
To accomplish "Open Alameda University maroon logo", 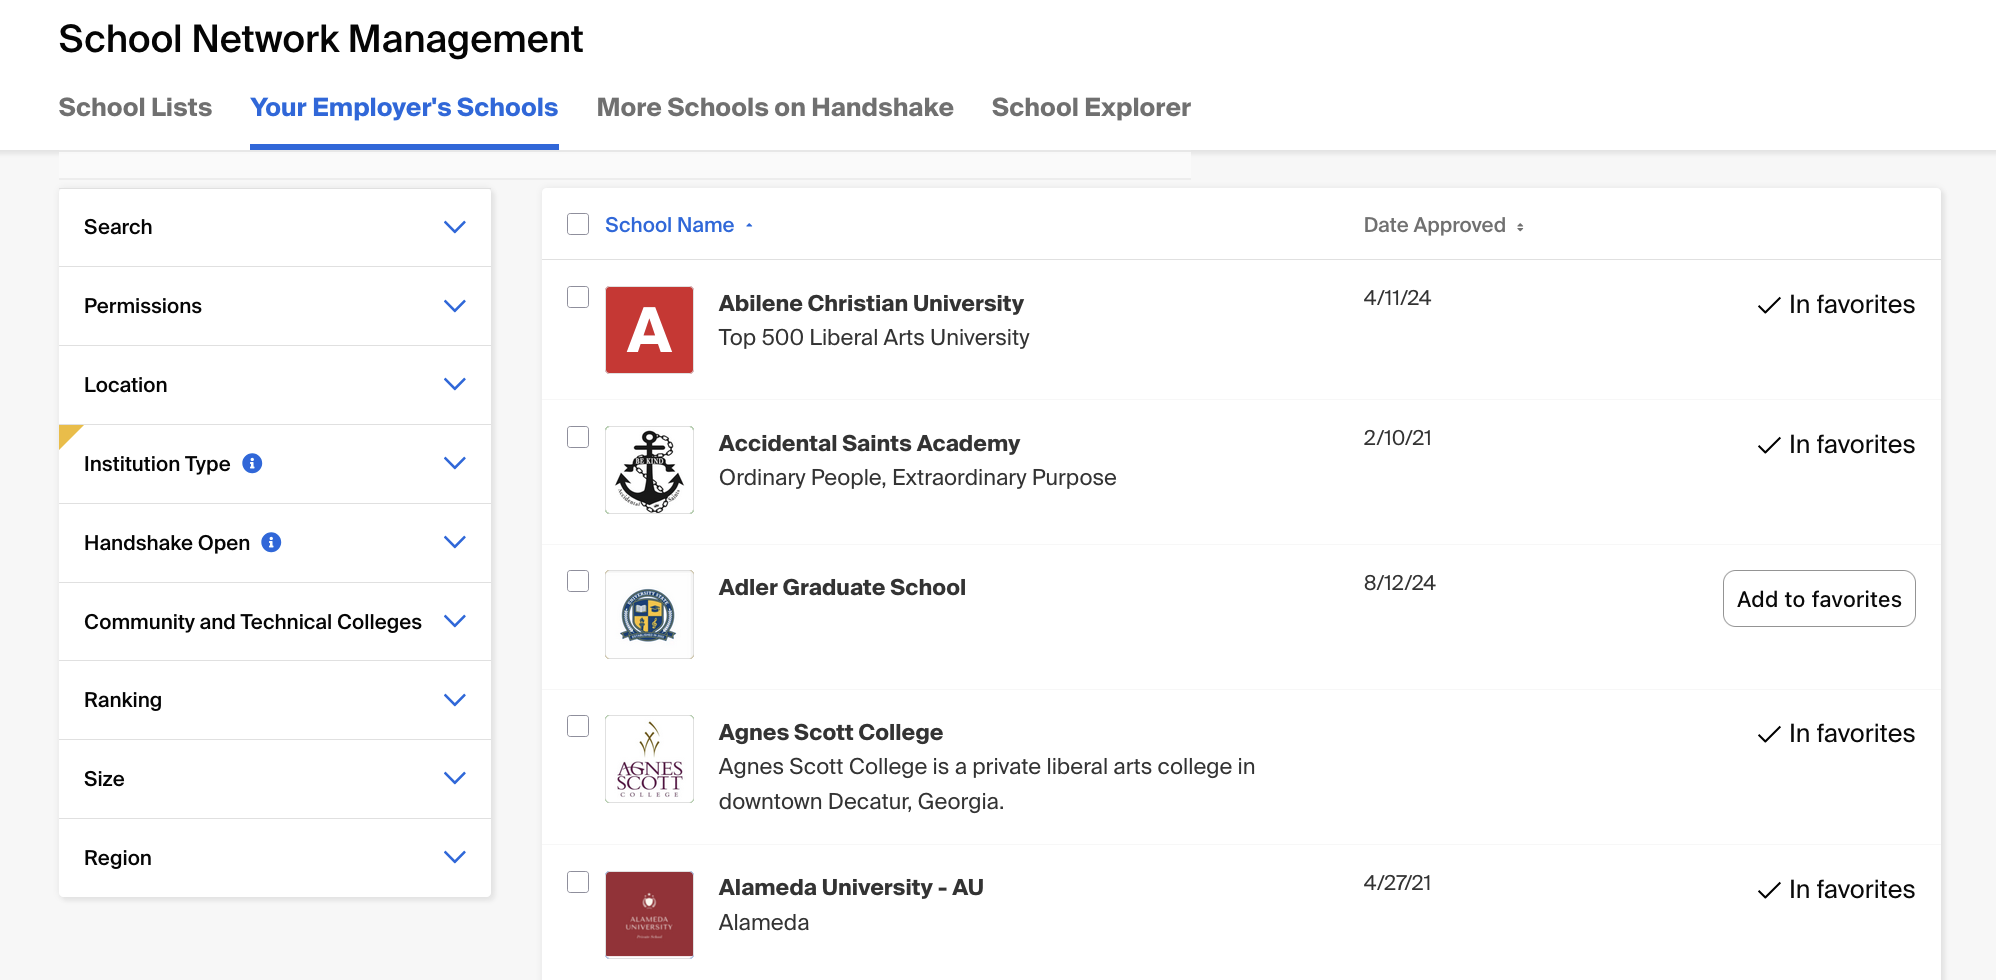I will pos(649,915).
